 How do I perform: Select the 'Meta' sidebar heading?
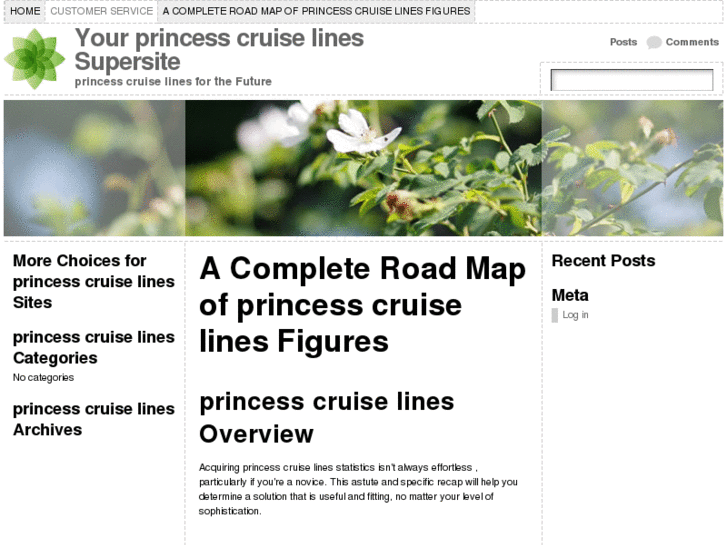click(x=570, y=295)
